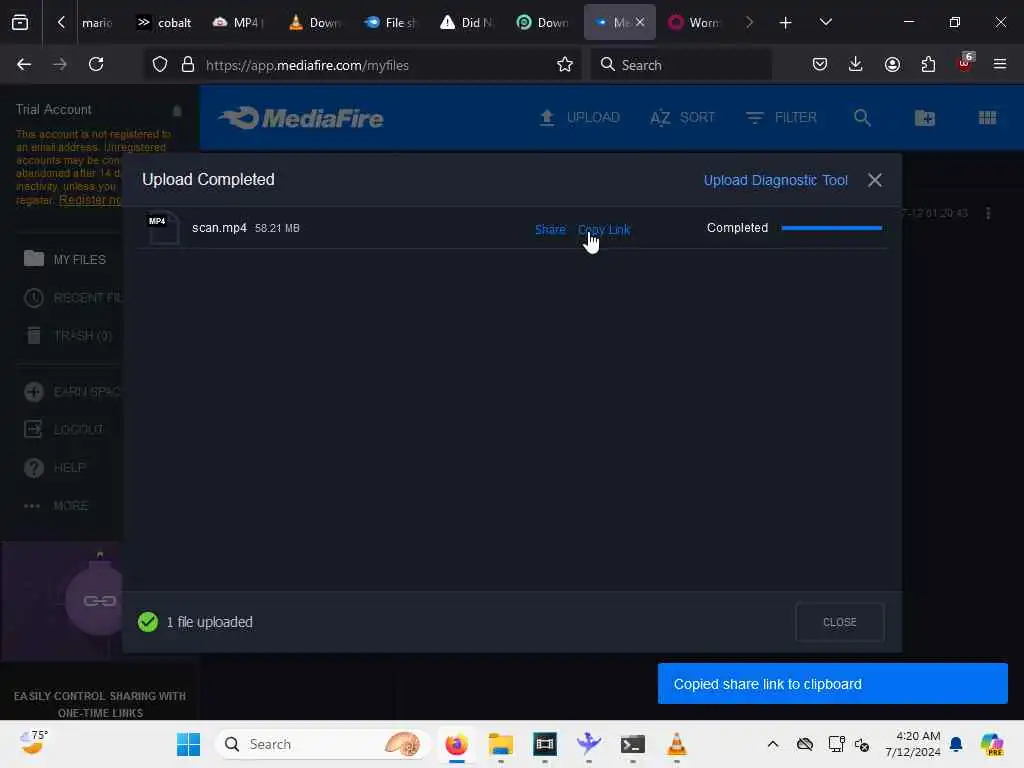Switch to grid view icon
This screenshot has width=1024, height=768.
[x=987, y=118]
